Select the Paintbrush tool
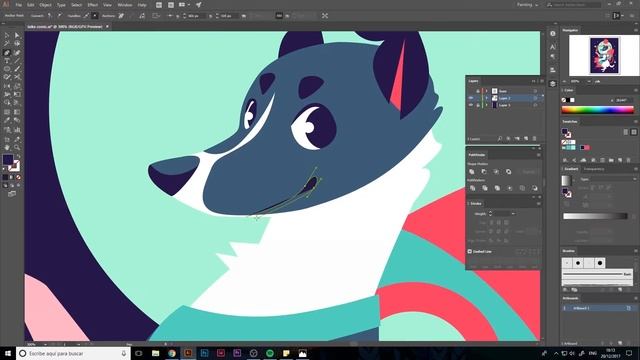Image resolution: width=640 pixels, height=360 pixels. coord(17,69)
